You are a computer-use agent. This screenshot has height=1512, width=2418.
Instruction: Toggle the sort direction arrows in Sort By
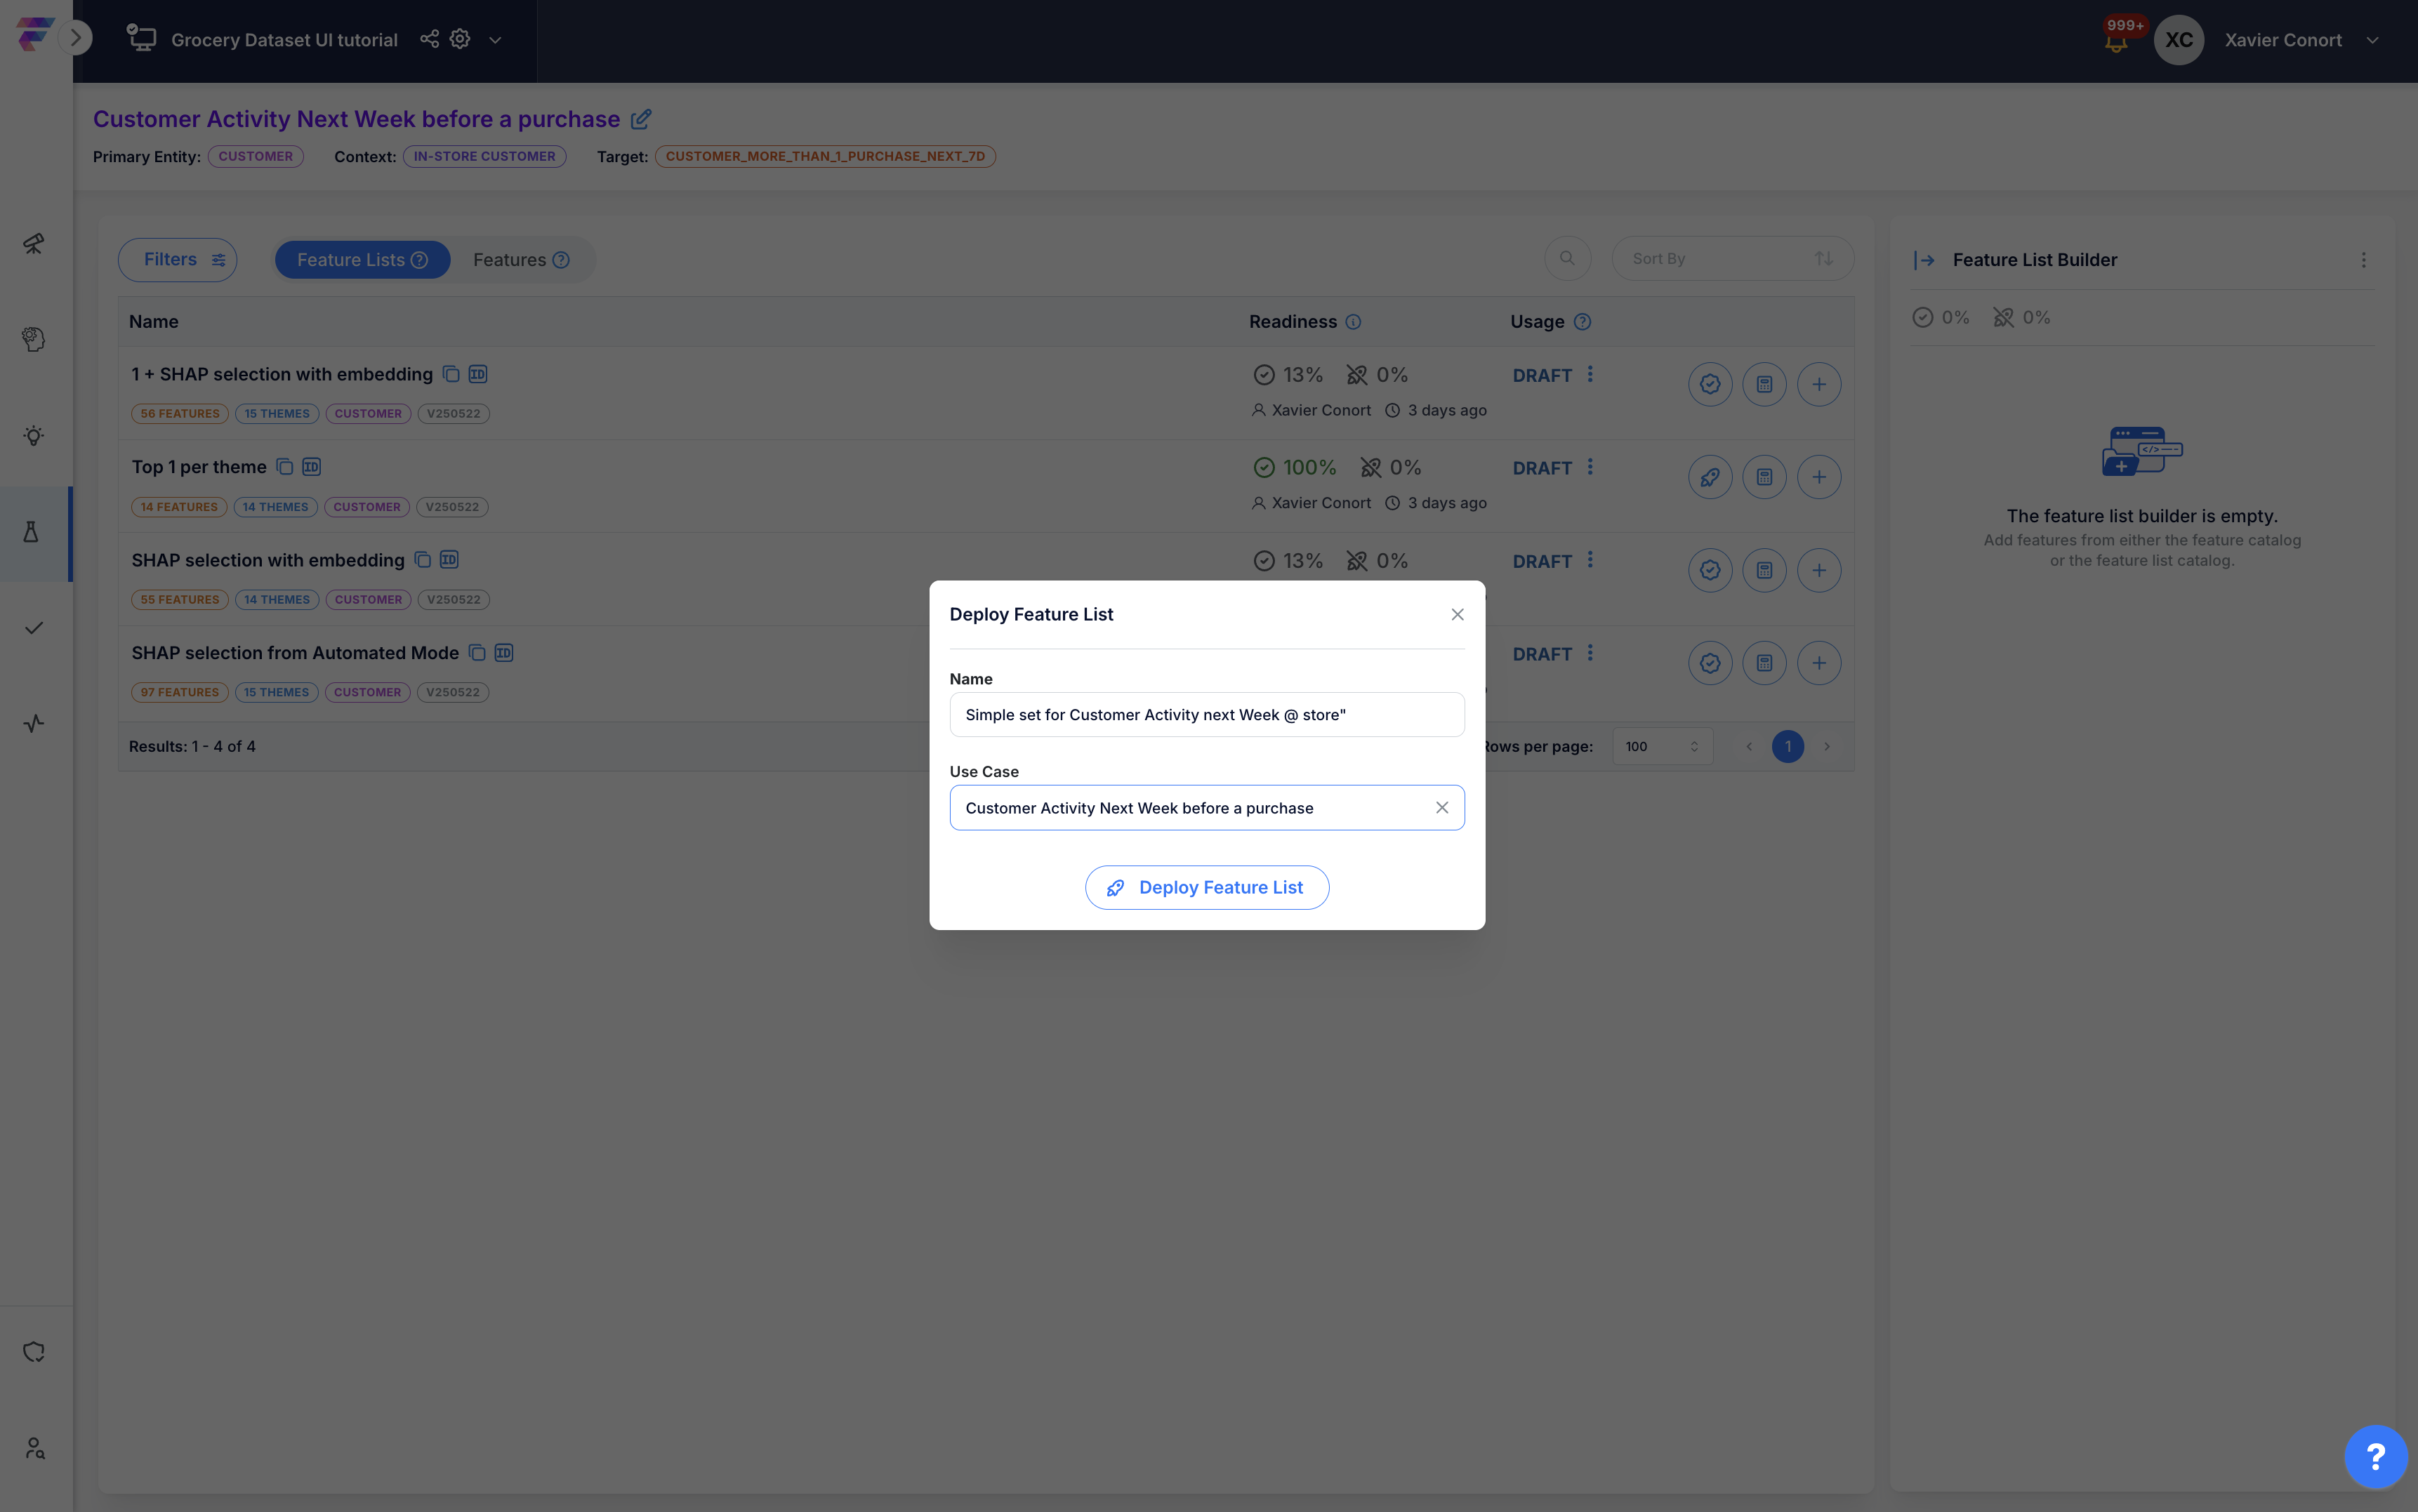click(x=1823, y=259)
